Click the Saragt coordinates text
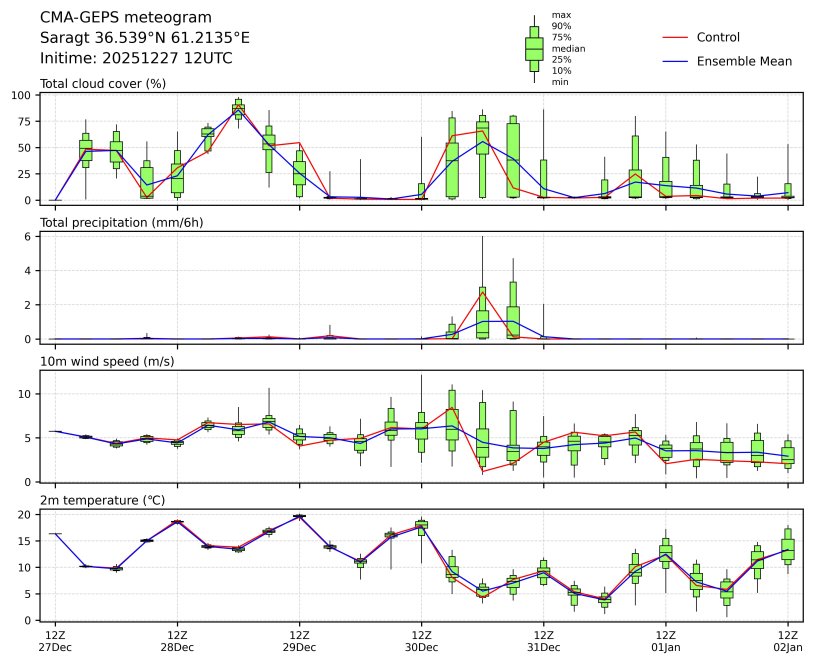Screen dimensions: 814x664 coord(144,38)
